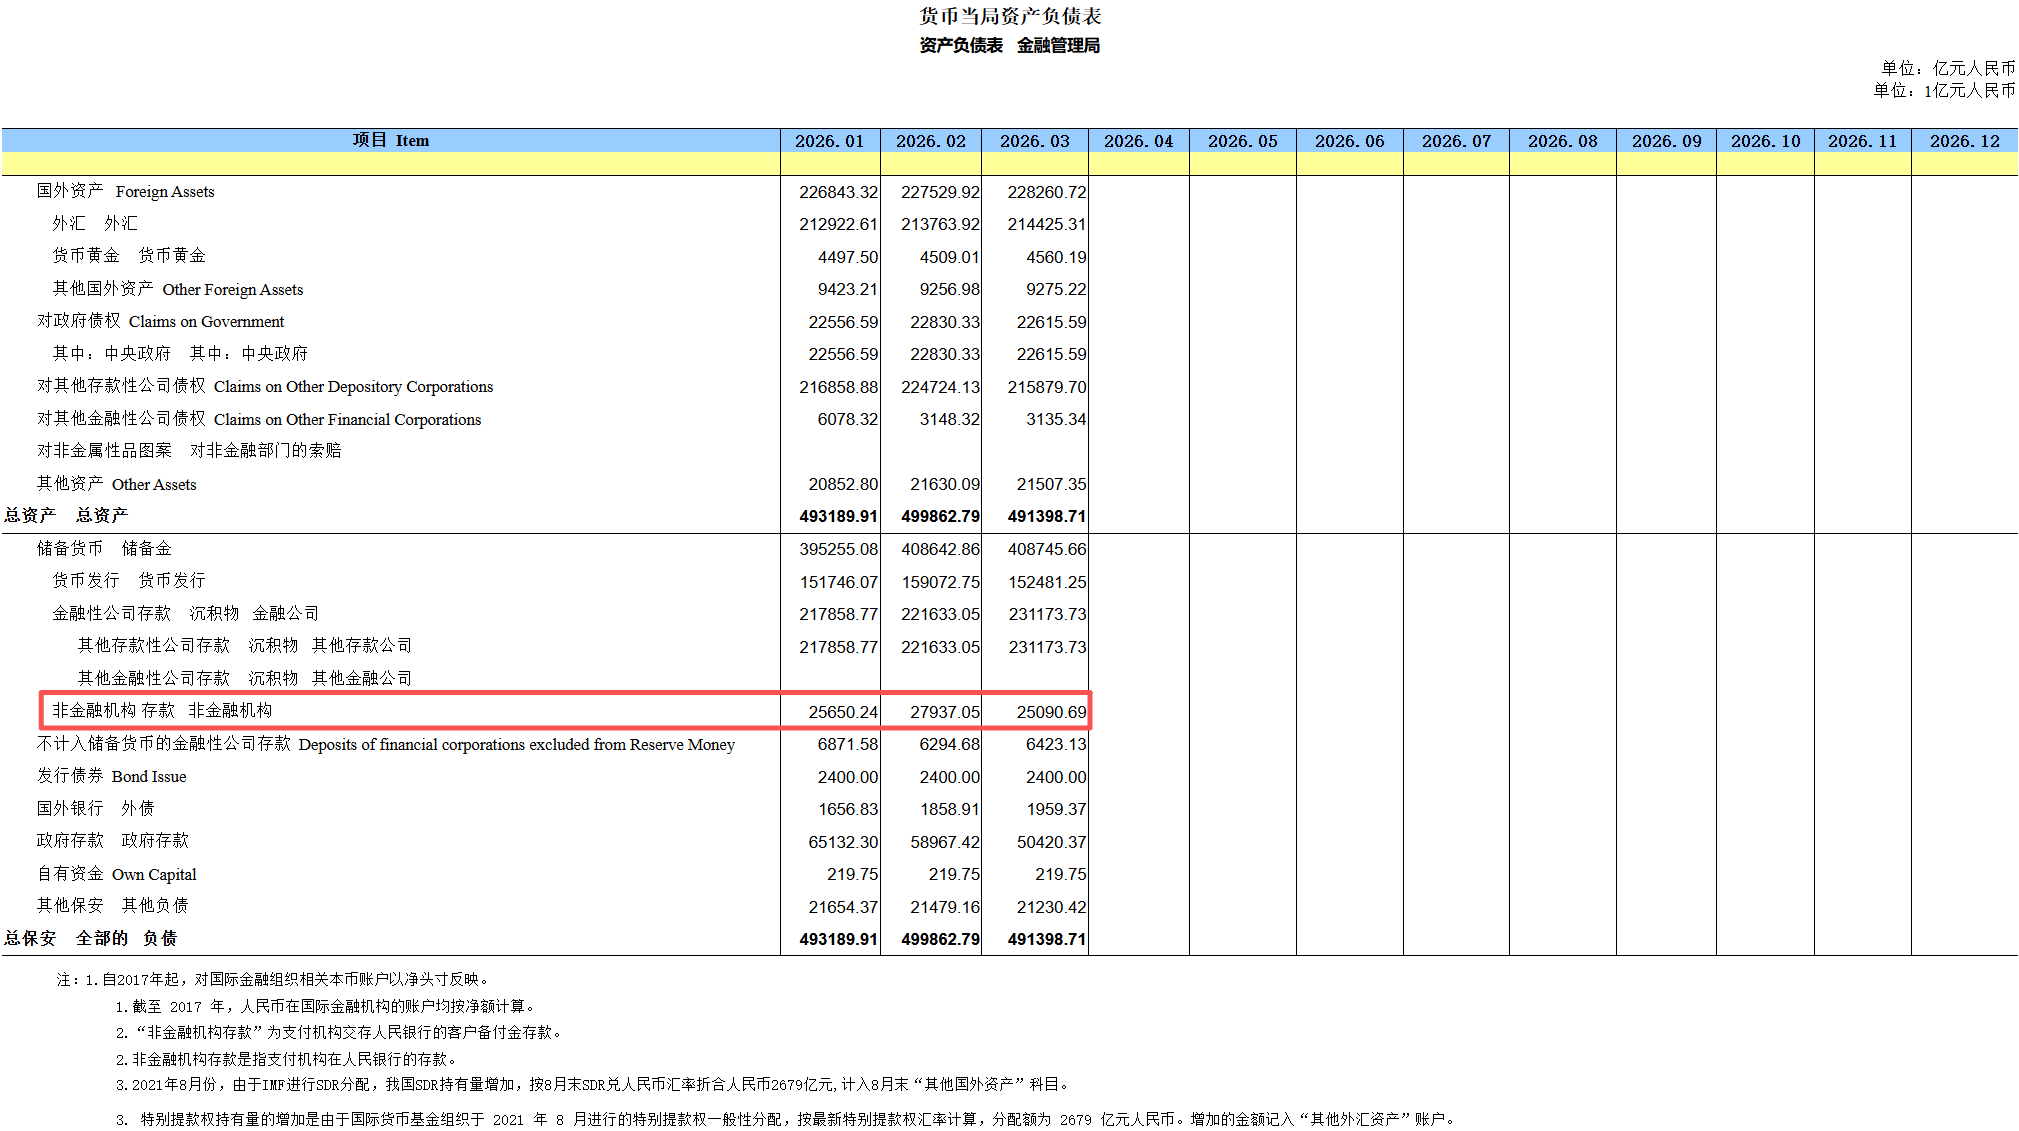
Task: Click the 2026.06 column header
Action: click(1349, 141)
